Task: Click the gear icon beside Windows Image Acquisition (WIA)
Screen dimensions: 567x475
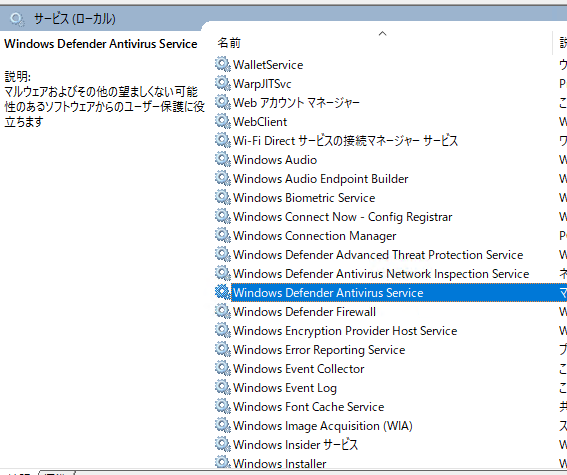Action: point(223,425)
